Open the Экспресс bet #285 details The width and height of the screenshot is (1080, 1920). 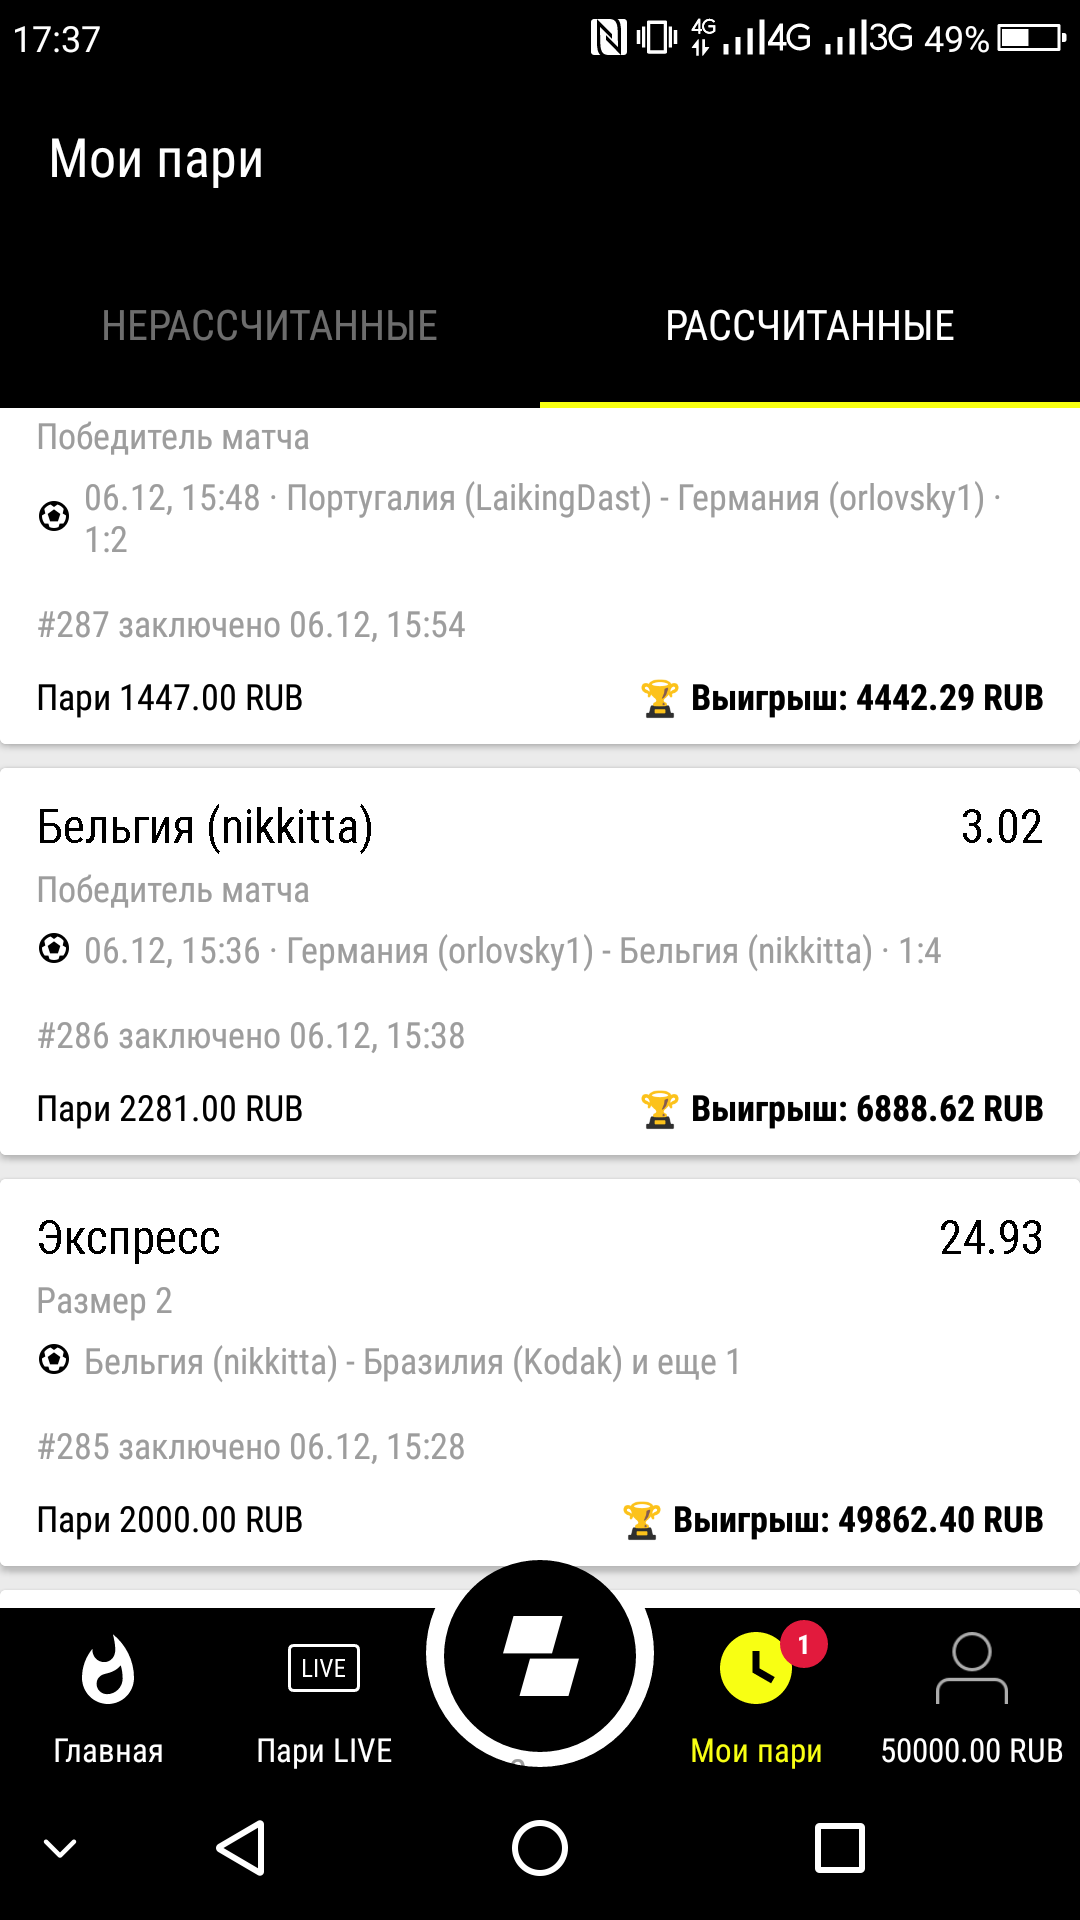click(540, 1372)
